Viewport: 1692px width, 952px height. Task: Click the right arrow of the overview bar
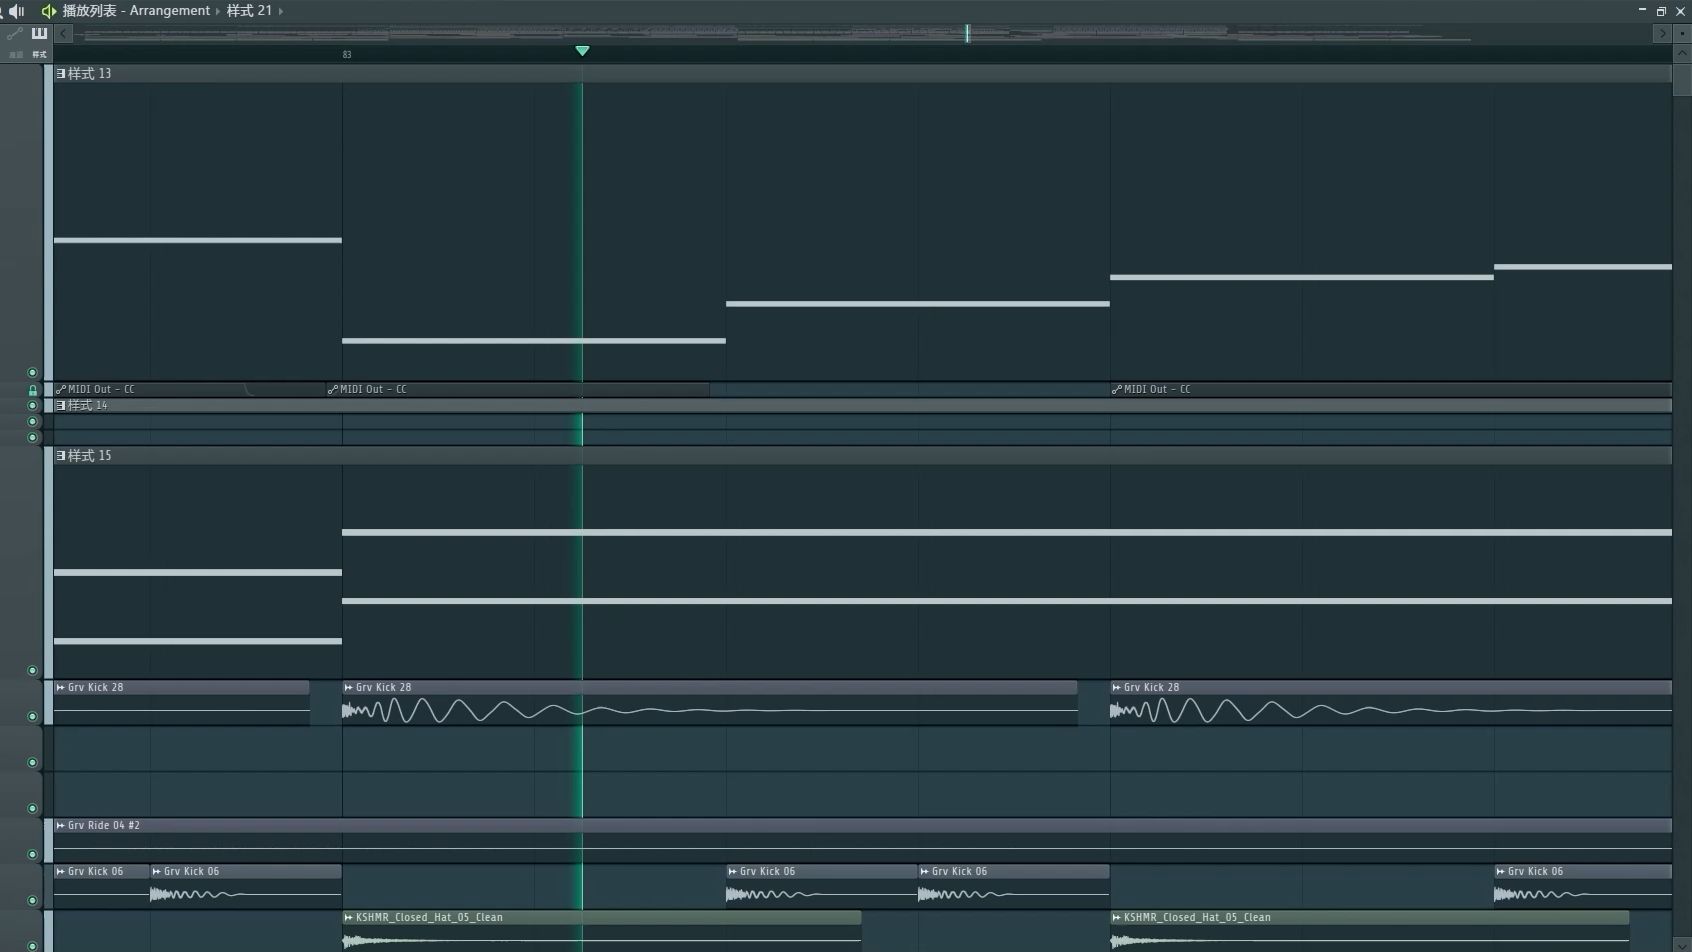pos(1662,34)
